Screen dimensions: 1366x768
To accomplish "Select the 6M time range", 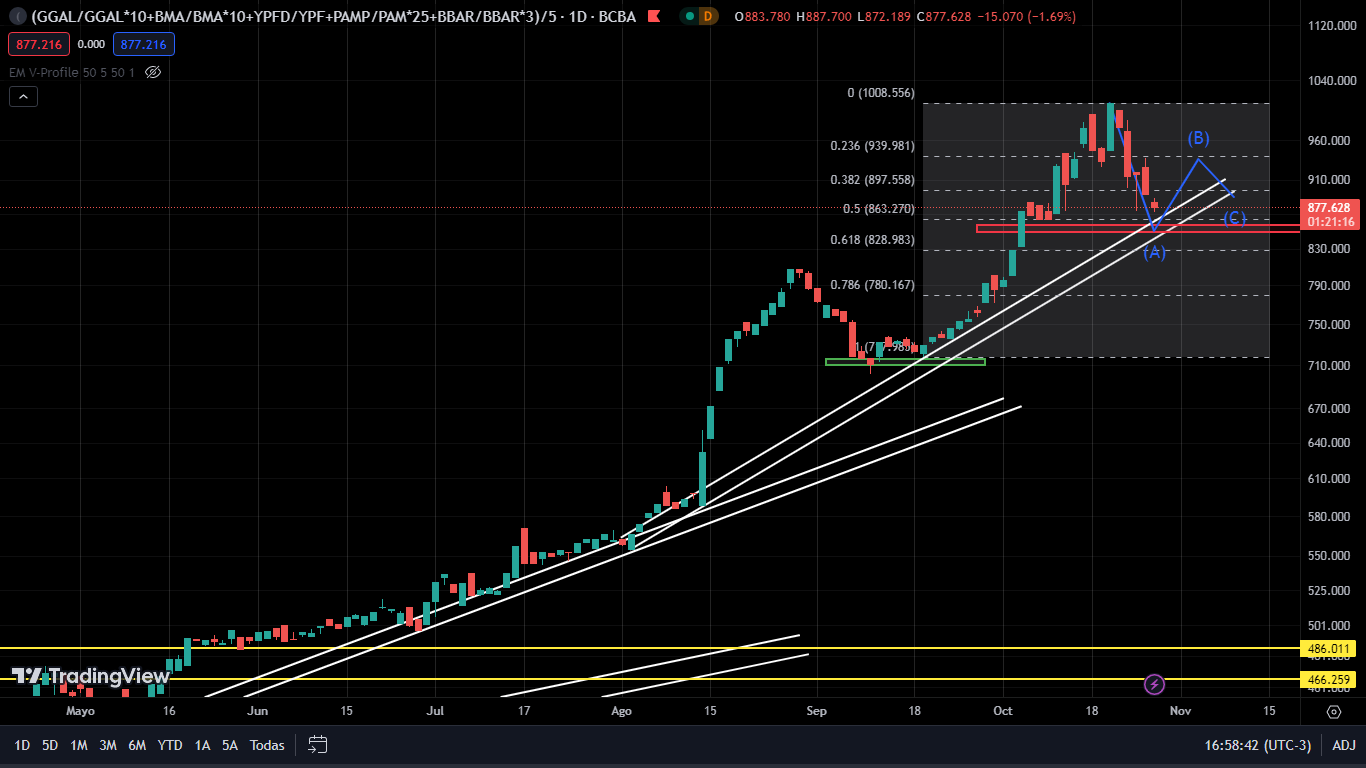I will (x=137, y=745).
